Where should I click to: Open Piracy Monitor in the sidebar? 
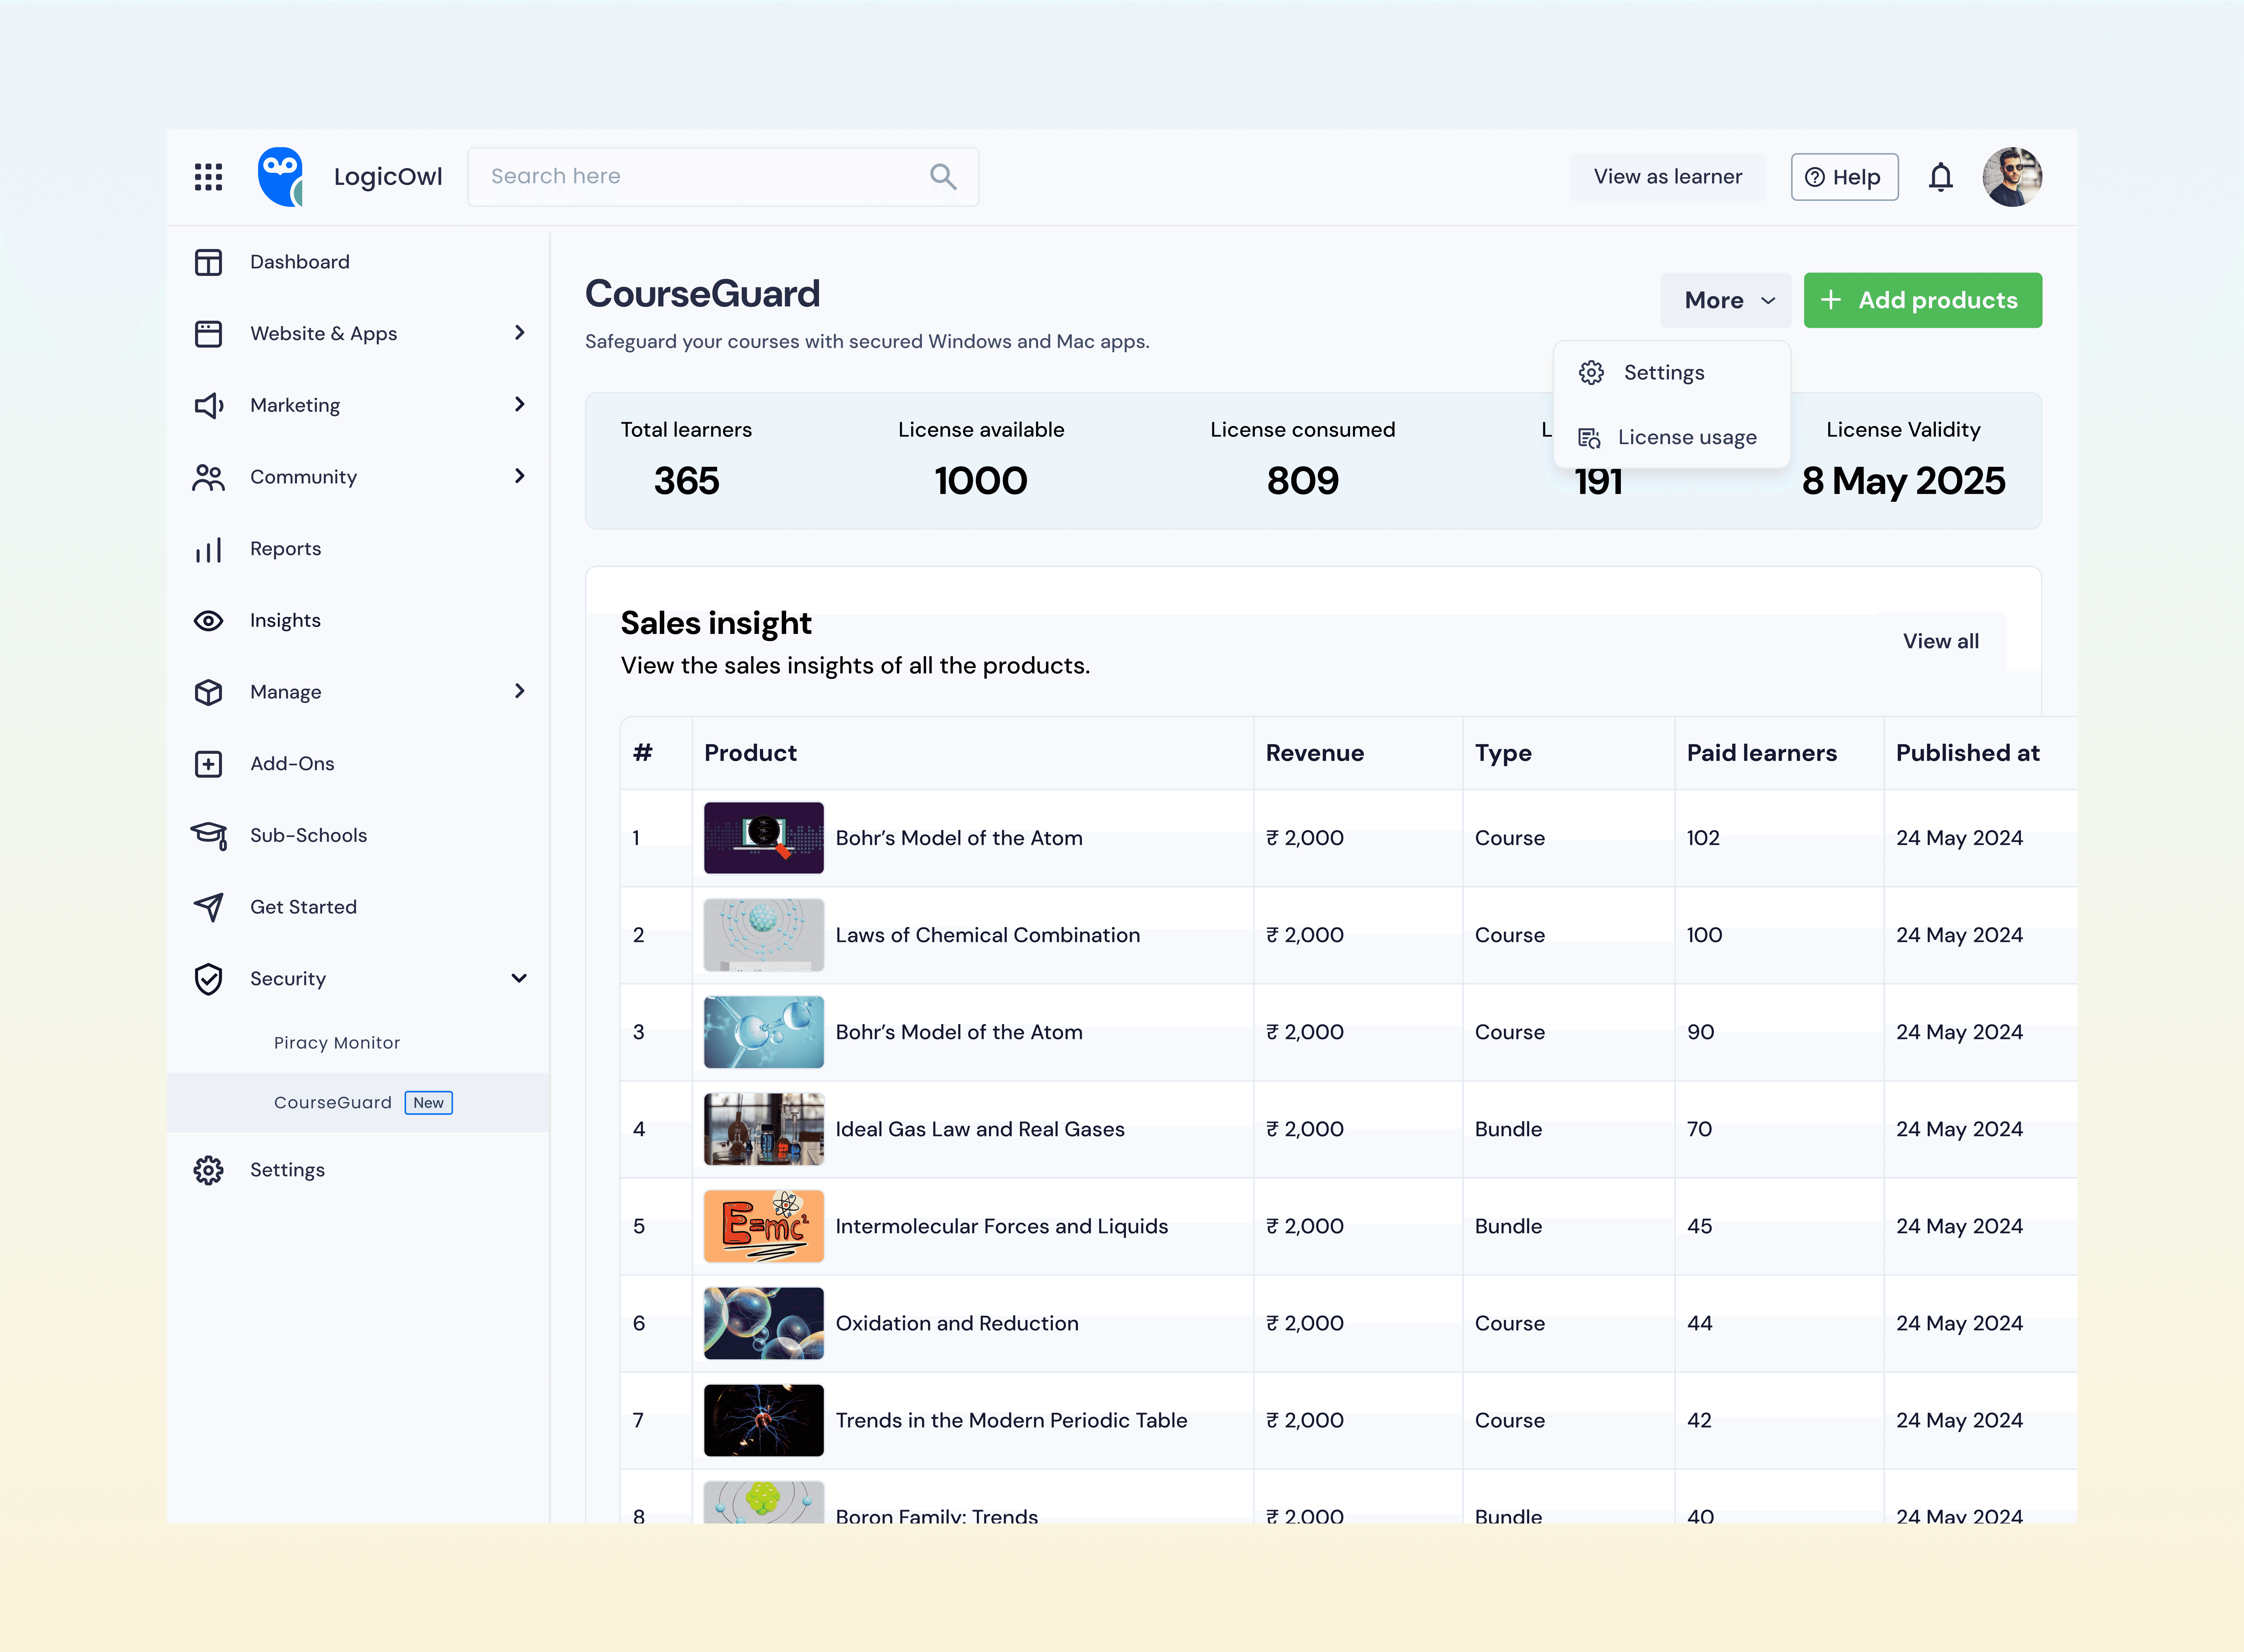point(337,1043)
